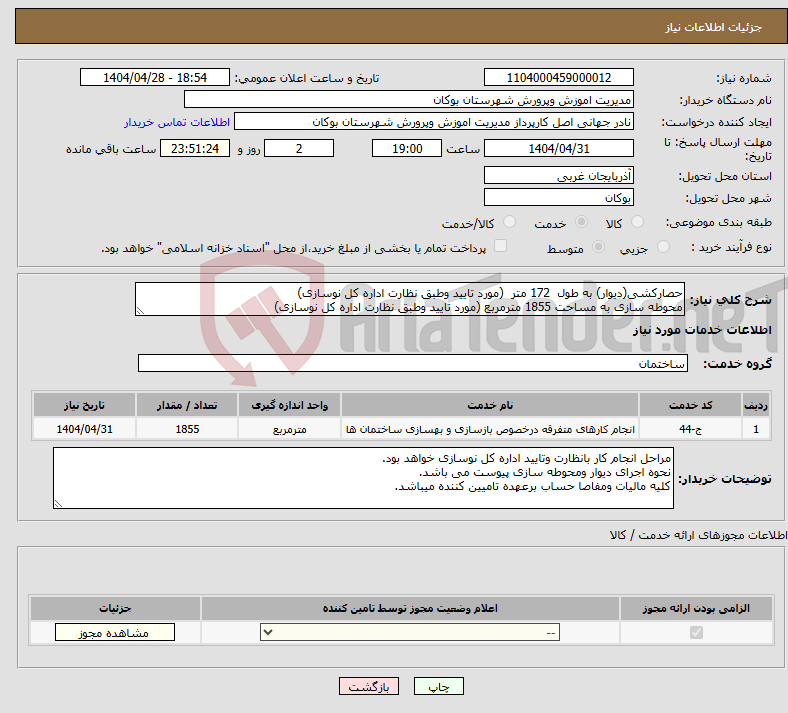The width and height of the screenshot is (788, 713).
Task: Toggle the الزامی بودن ارائه مجوز checkbox
Action: click(x=697, y=632)
